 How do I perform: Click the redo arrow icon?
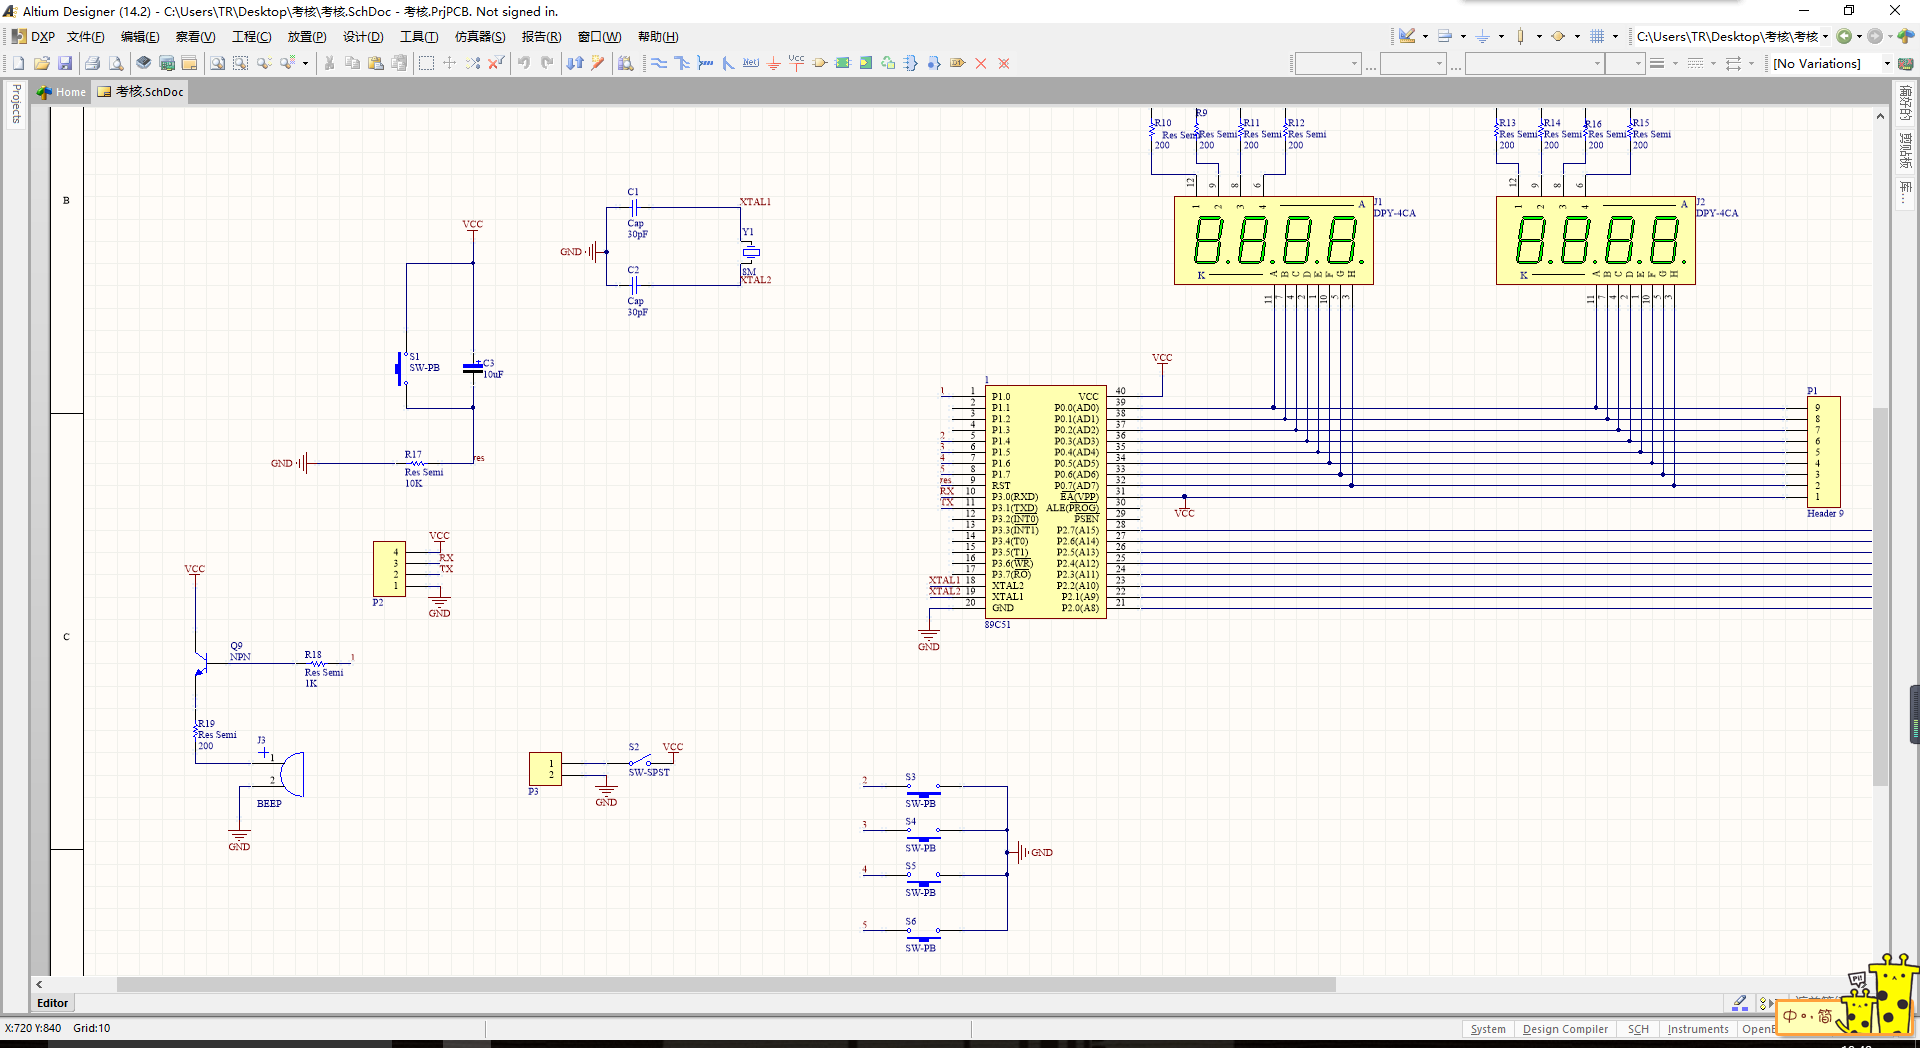[x=547, y=63]
